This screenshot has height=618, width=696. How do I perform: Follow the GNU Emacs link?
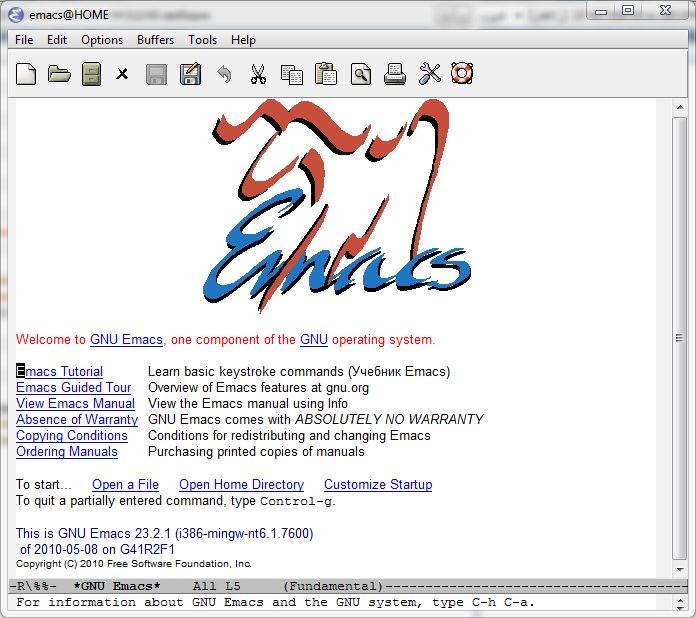127,340
